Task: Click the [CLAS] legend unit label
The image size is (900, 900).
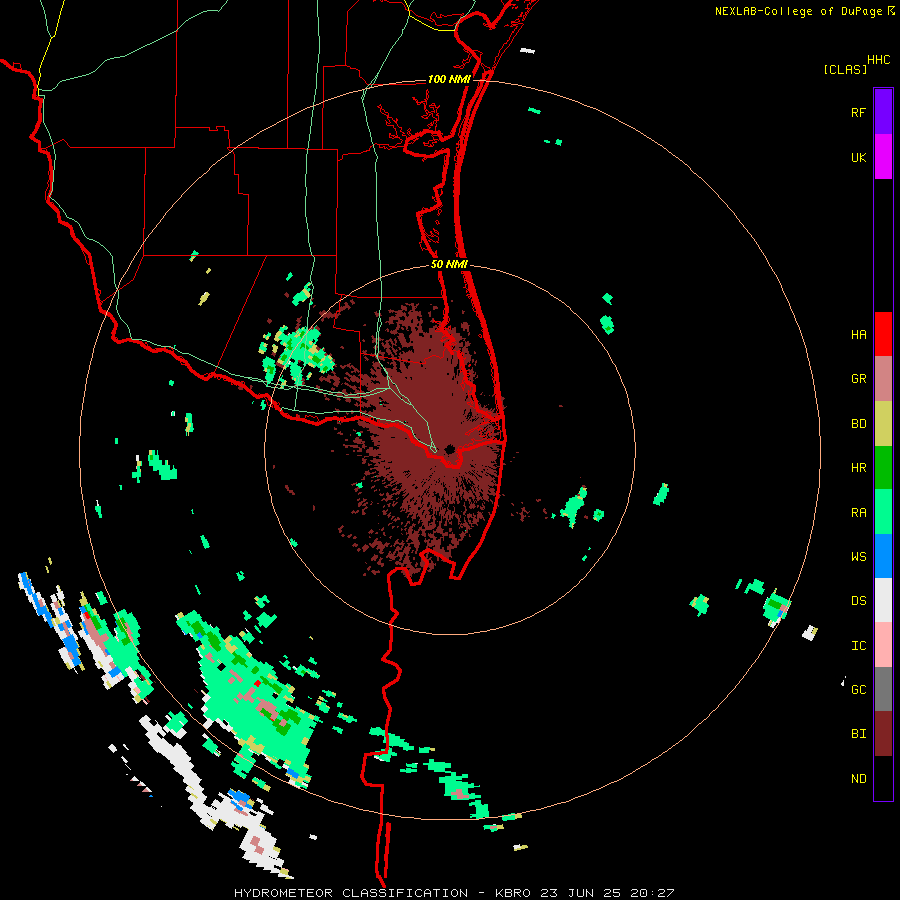Action: pyautogui.click(x=845, y=69)
